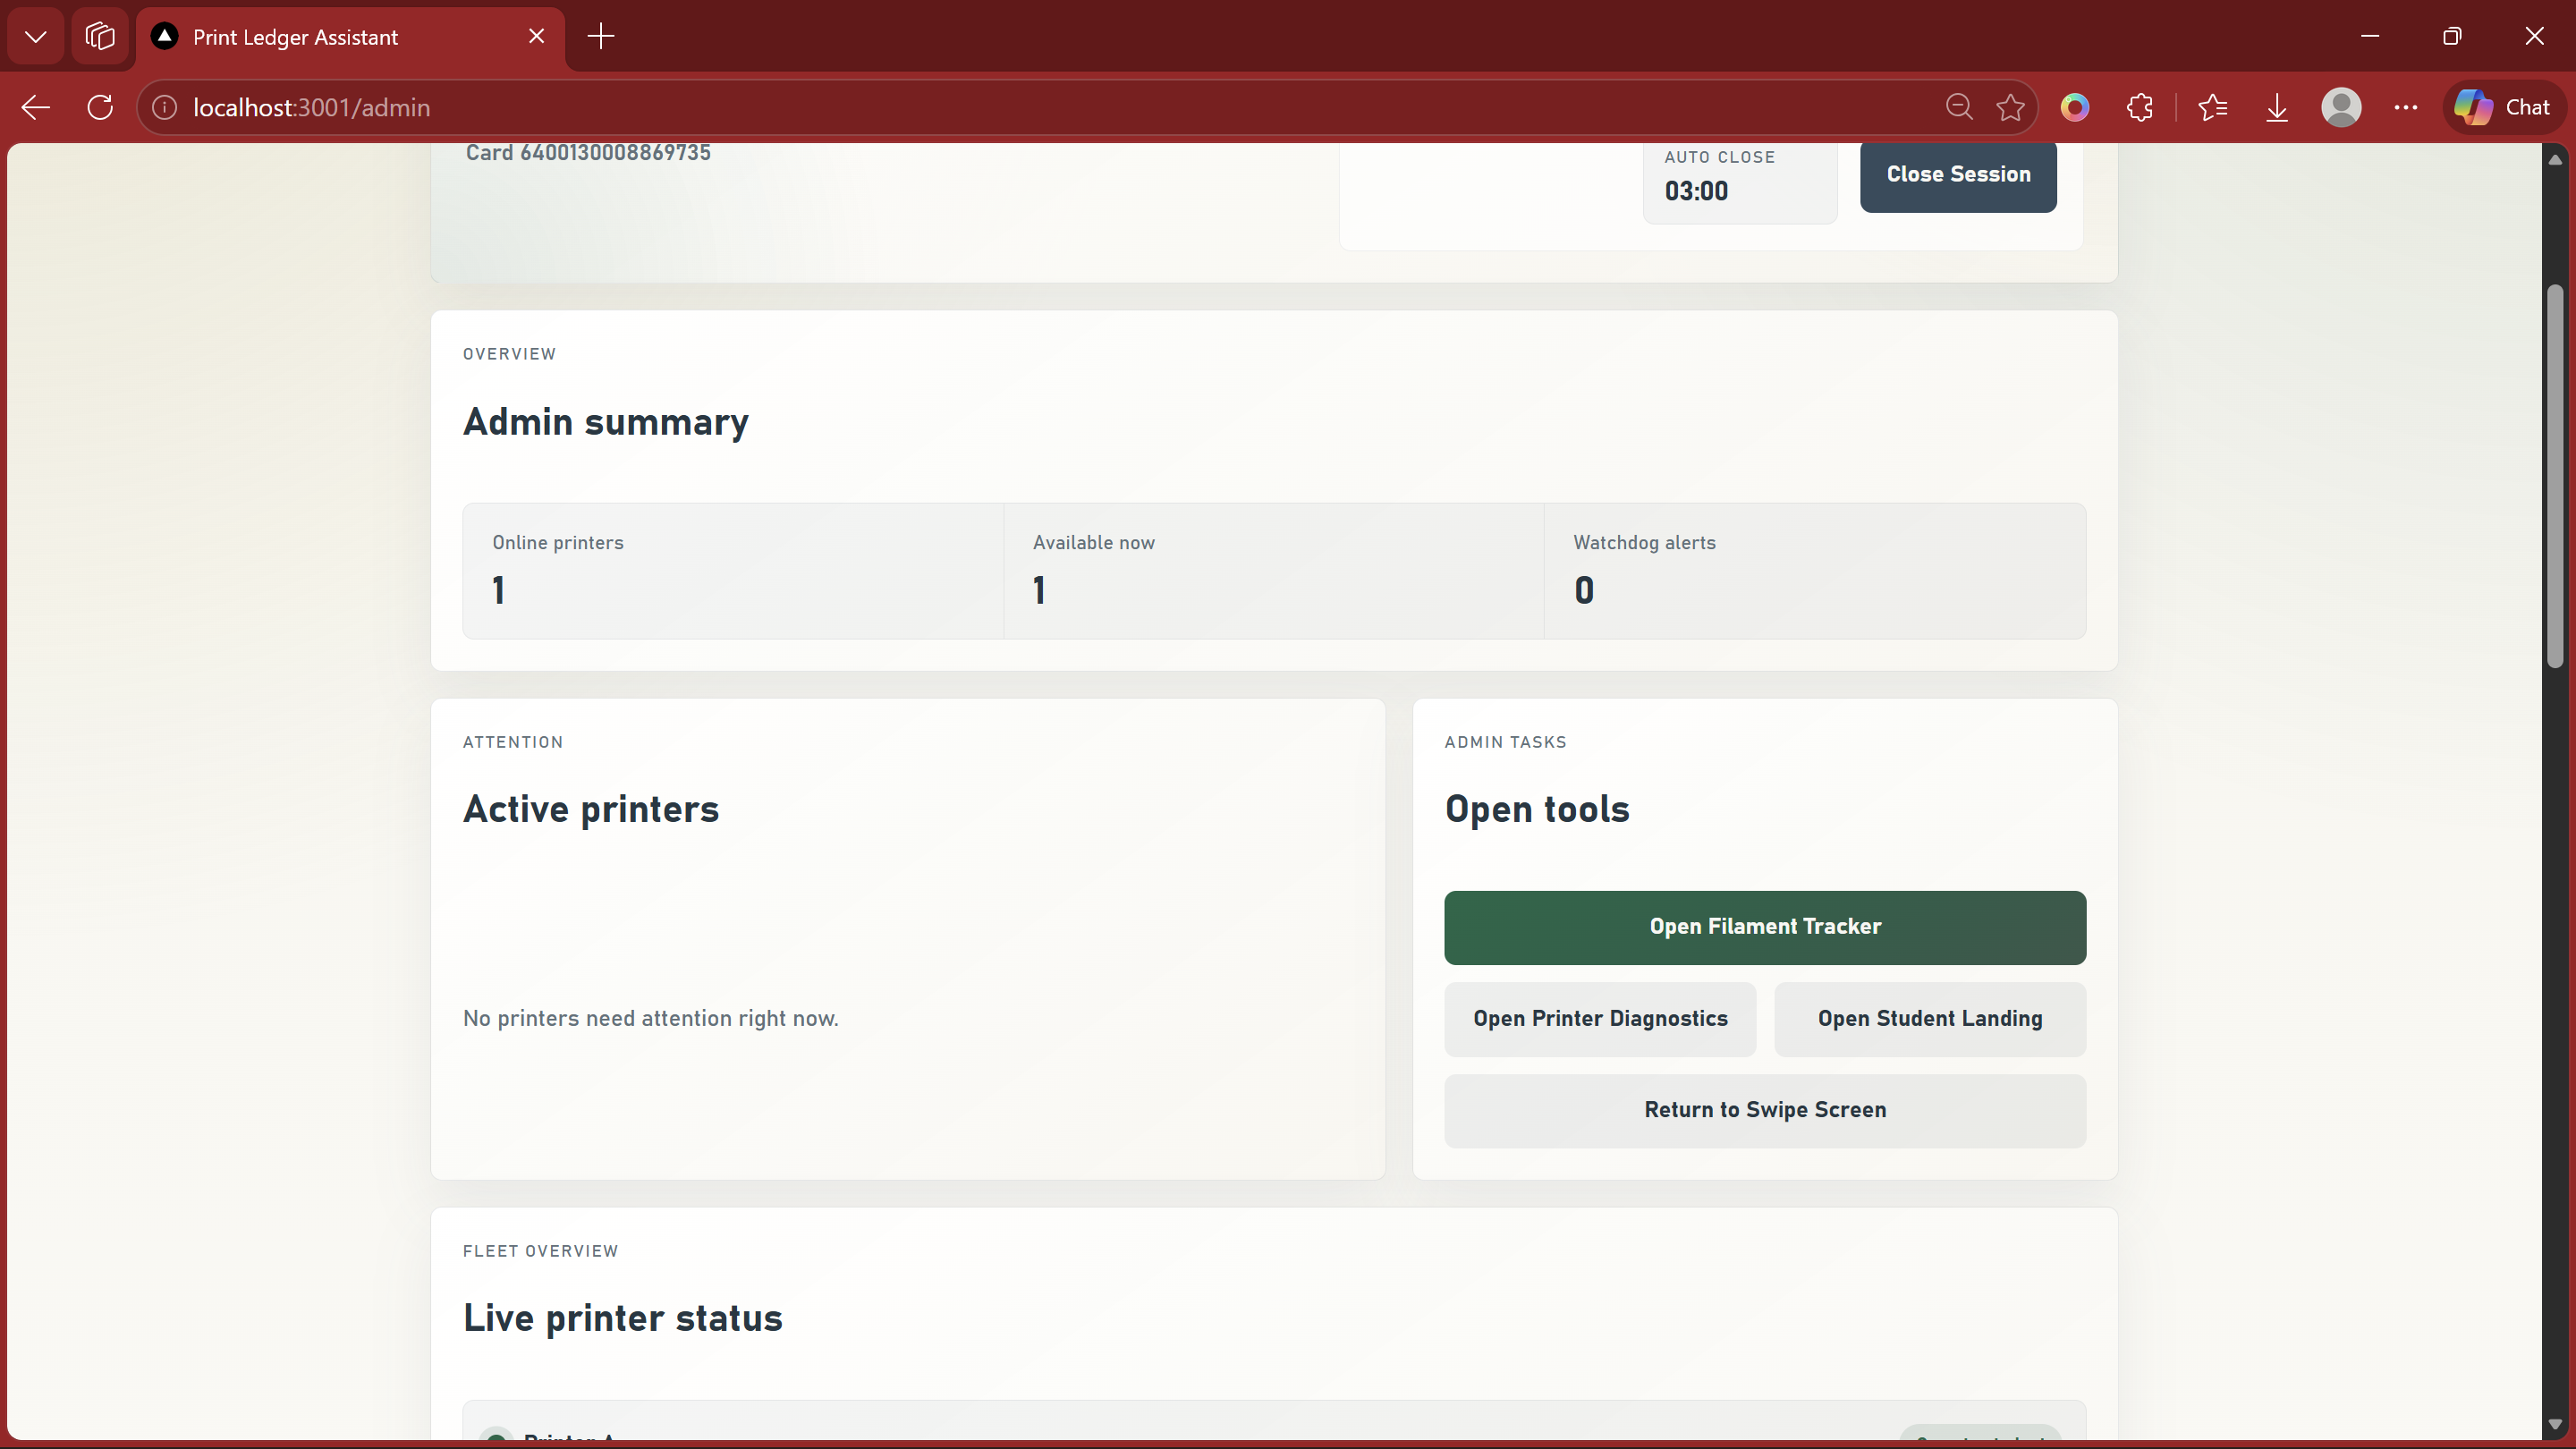Click the user profile avatar icon
2576x1449 pixels.
[2341, 107]
